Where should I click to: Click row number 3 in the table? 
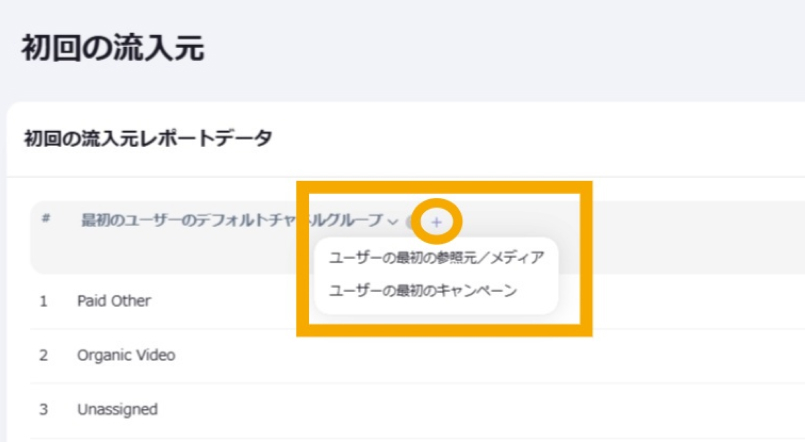44,409
